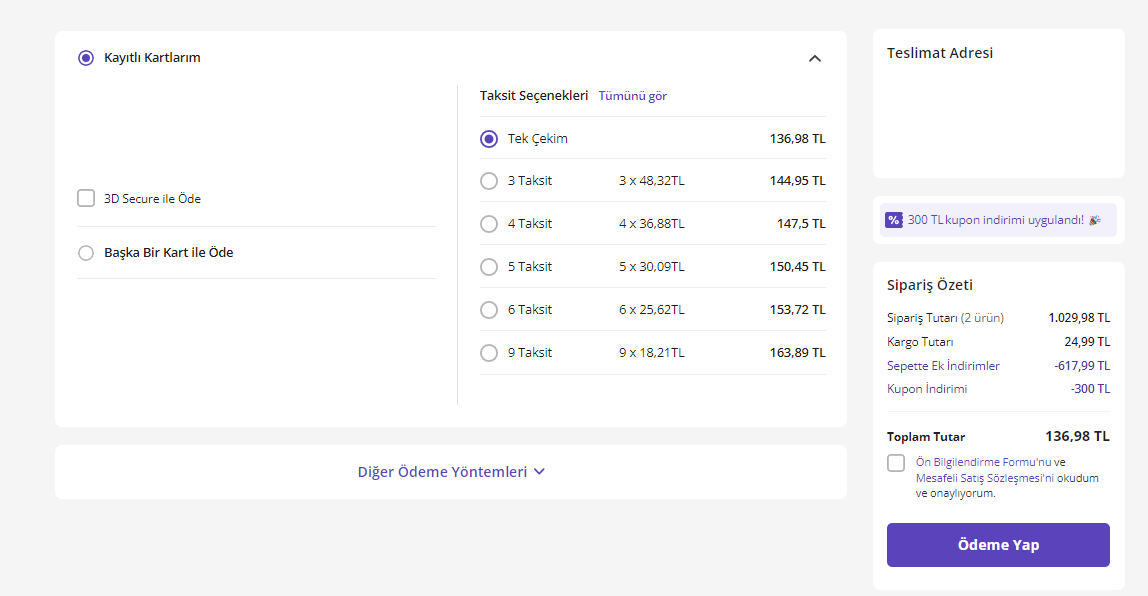Expand Diğer Ödeme Yöntemleri chevron
1148x596 pixels.
coord(539,472)
